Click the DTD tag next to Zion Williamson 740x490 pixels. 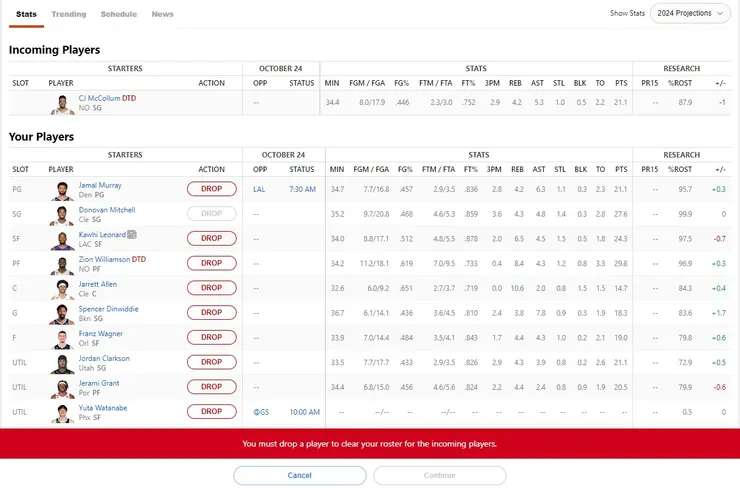[x=139, y=259]
